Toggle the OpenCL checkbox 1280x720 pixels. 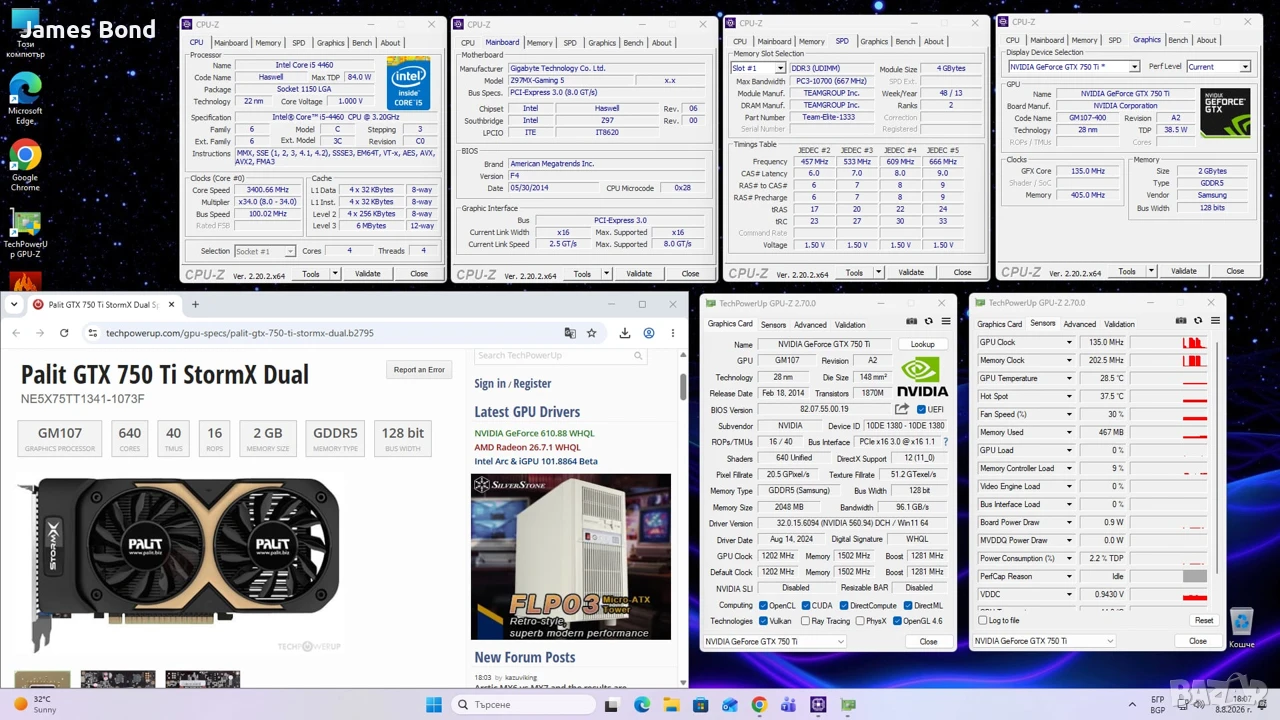point(763,605)
